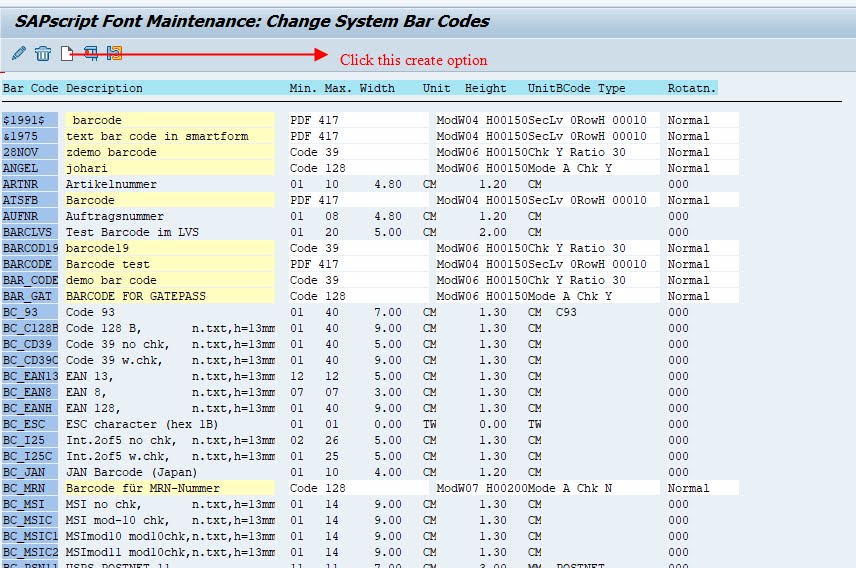Select the ANGEL bar code entry
The height and width of the screenshot is (568, 856).
click(x=30, y=168)
